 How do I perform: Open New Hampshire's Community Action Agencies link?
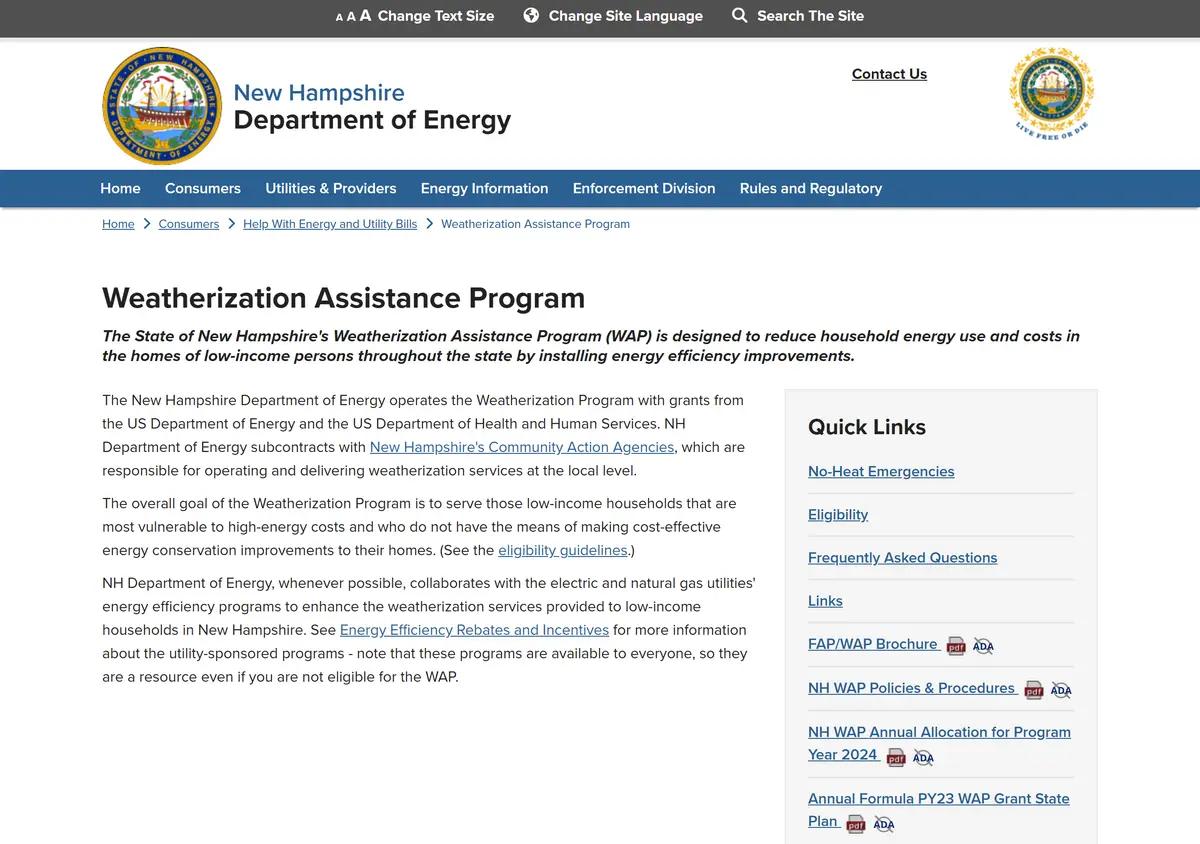522,447
